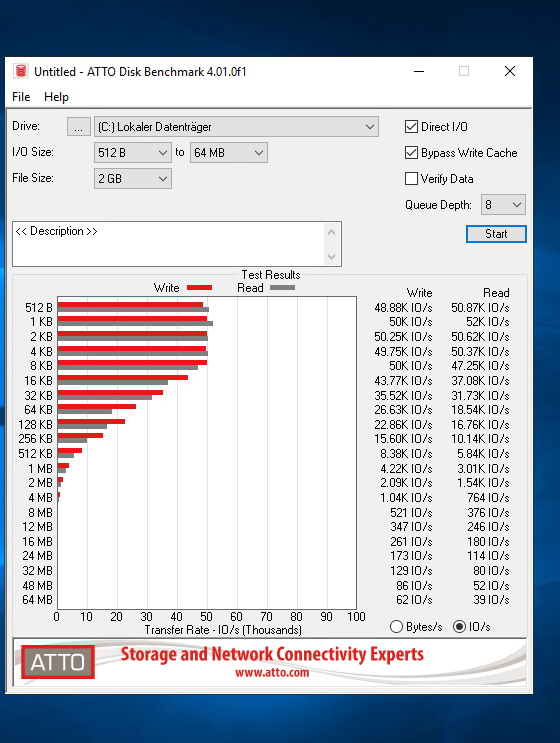Open the Help menu
Viewport: 560px width, 743px height.
(x=56, y=97)
